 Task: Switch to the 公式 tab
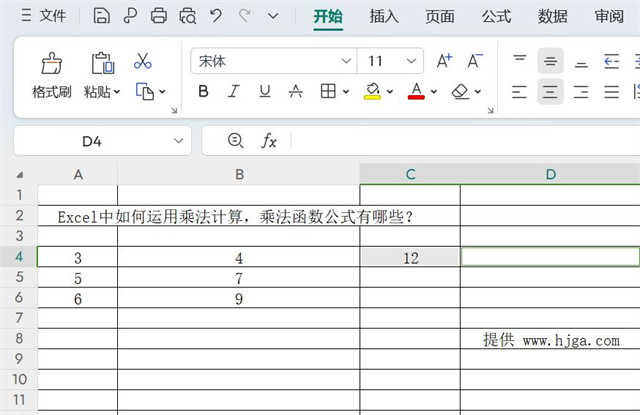[x=496, y=17]
